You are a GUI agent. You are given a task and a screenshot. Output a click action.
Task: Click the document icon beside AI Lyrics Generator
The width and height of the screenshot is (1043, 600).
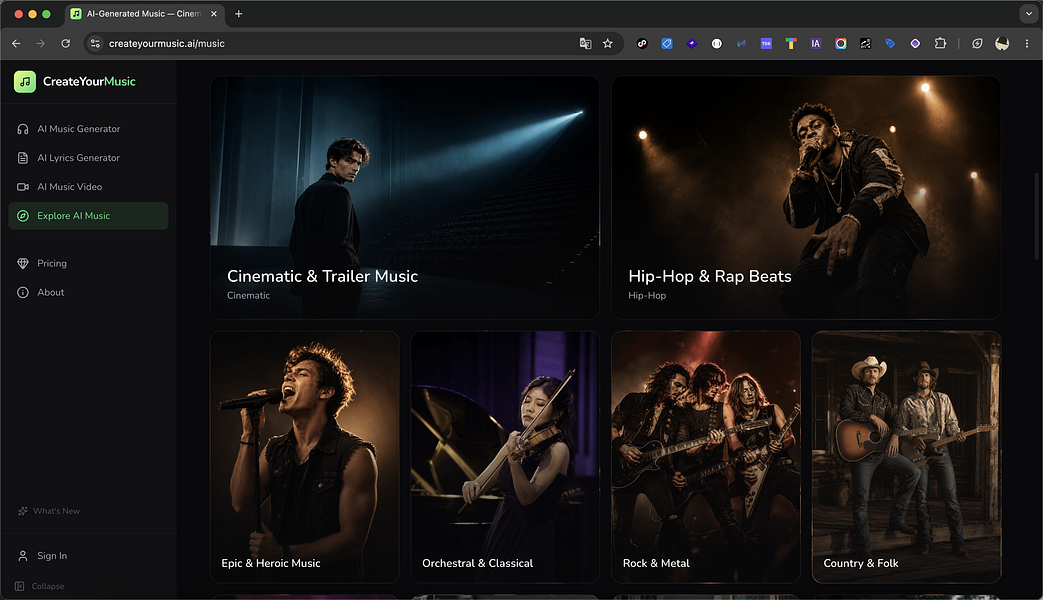click(x=23, y=158)
